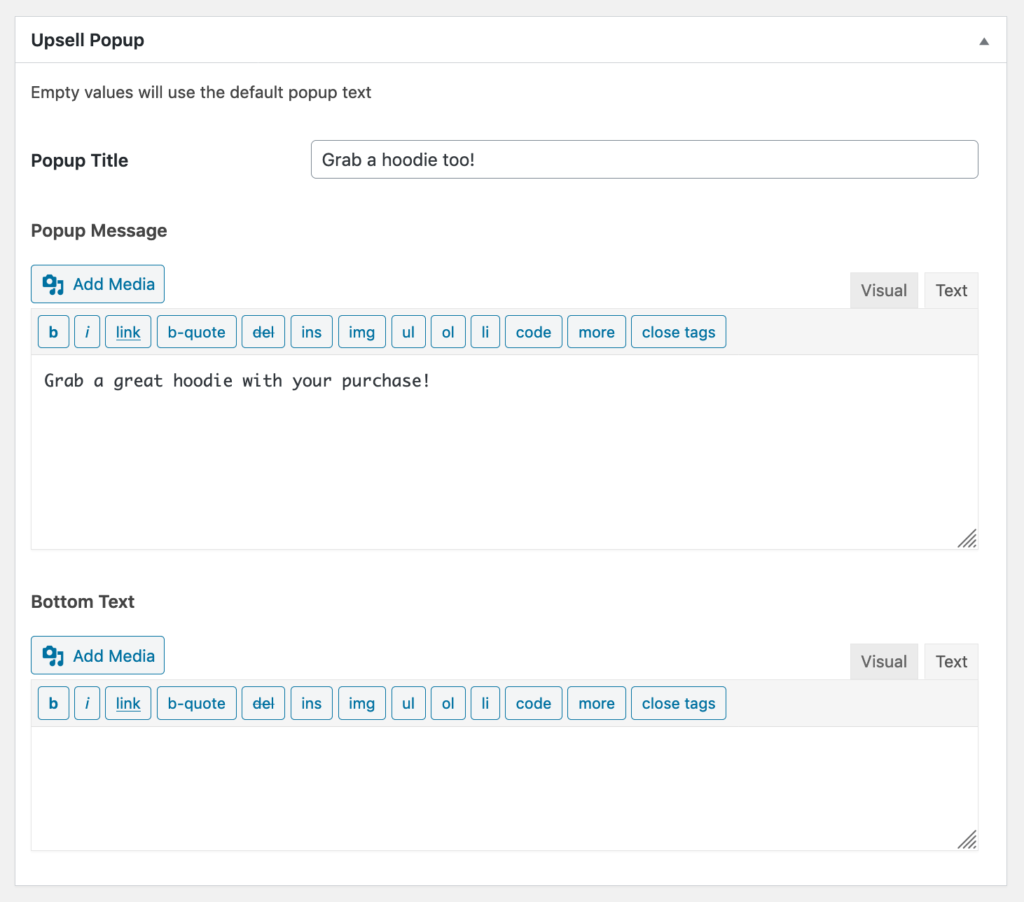Screen dimensions: 1024x902
Task: Click close tags in the Popup Message toolbar
Action: (x=678, y=331)
